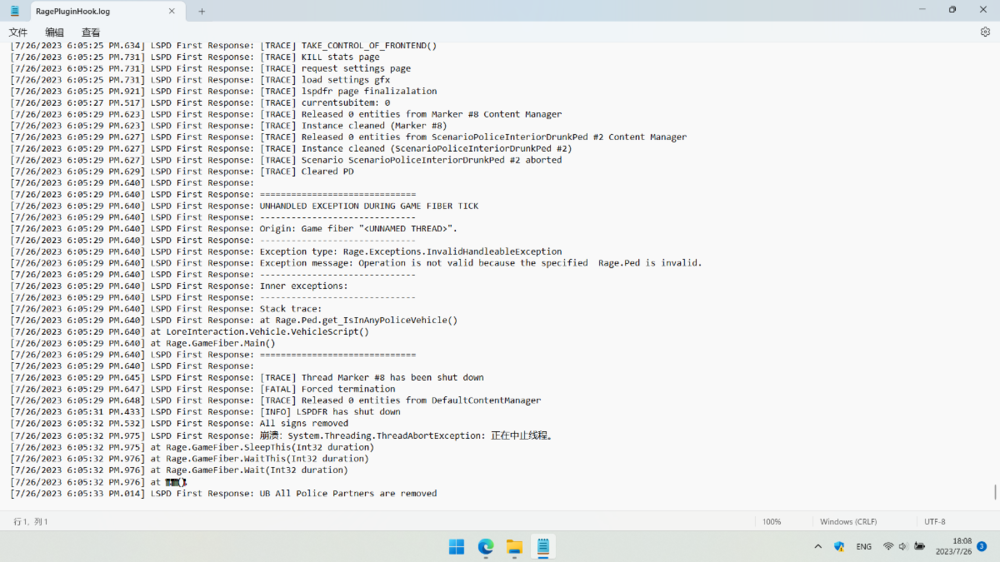This screenshot has height=562, width=1000.
Task: Show hidden tray icons chevron
Action: pos(818,547)
